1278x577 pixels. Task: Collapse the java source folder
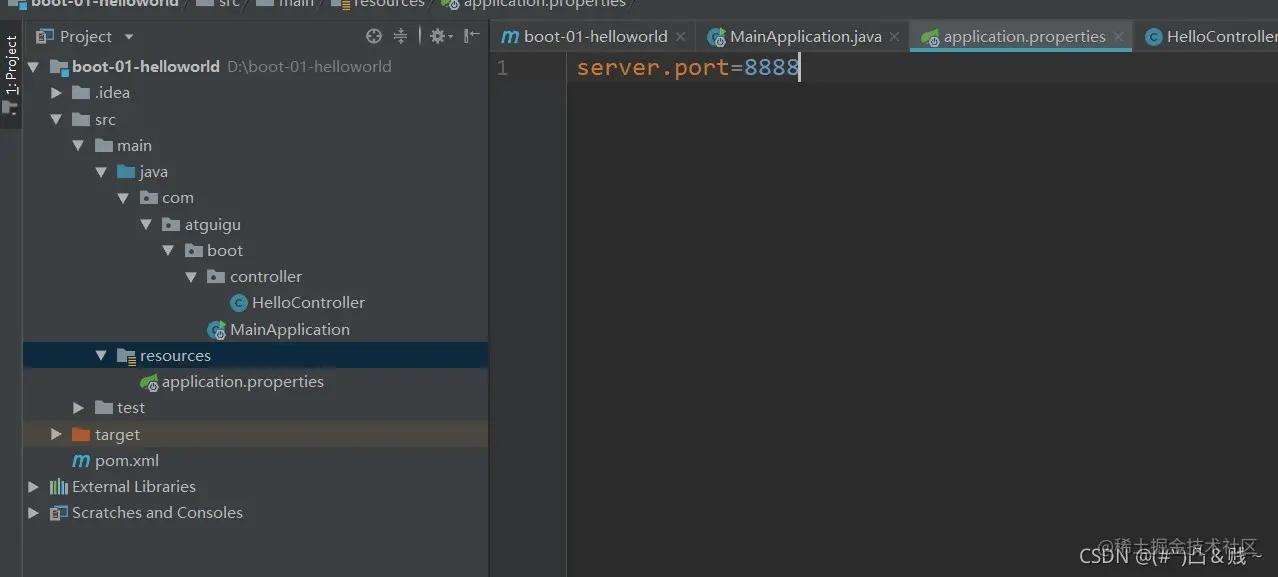click(x=101, y=172)
